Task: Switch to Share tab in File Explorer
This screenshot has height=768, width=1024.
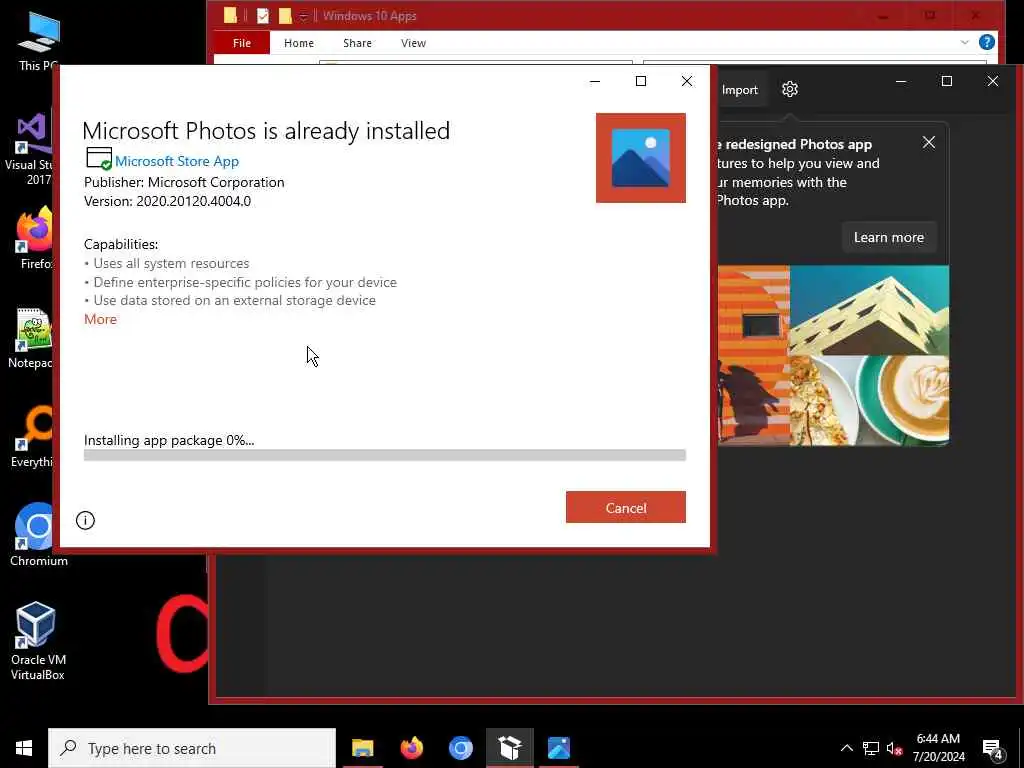Action: (357, 43)
